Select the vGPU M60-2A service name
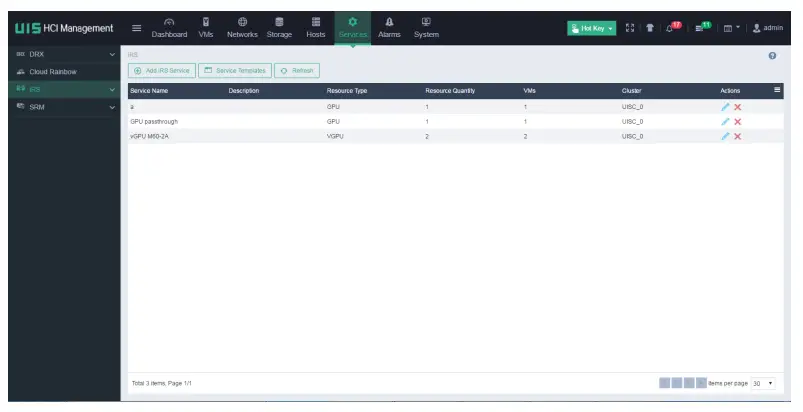 149,137
